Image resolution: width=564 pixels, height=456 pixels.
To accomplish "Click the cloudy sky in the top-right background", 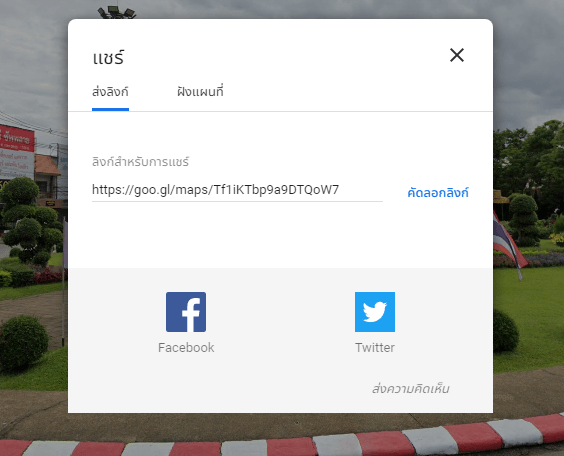I will coord(527,54).
